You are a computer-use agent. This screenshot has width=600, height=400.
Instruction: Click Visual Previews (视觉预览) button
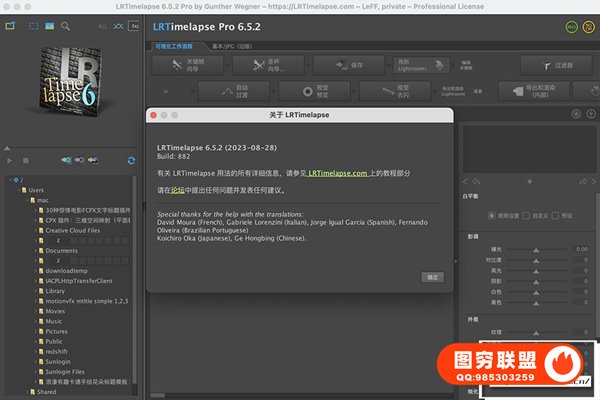[x=312, y=92]
